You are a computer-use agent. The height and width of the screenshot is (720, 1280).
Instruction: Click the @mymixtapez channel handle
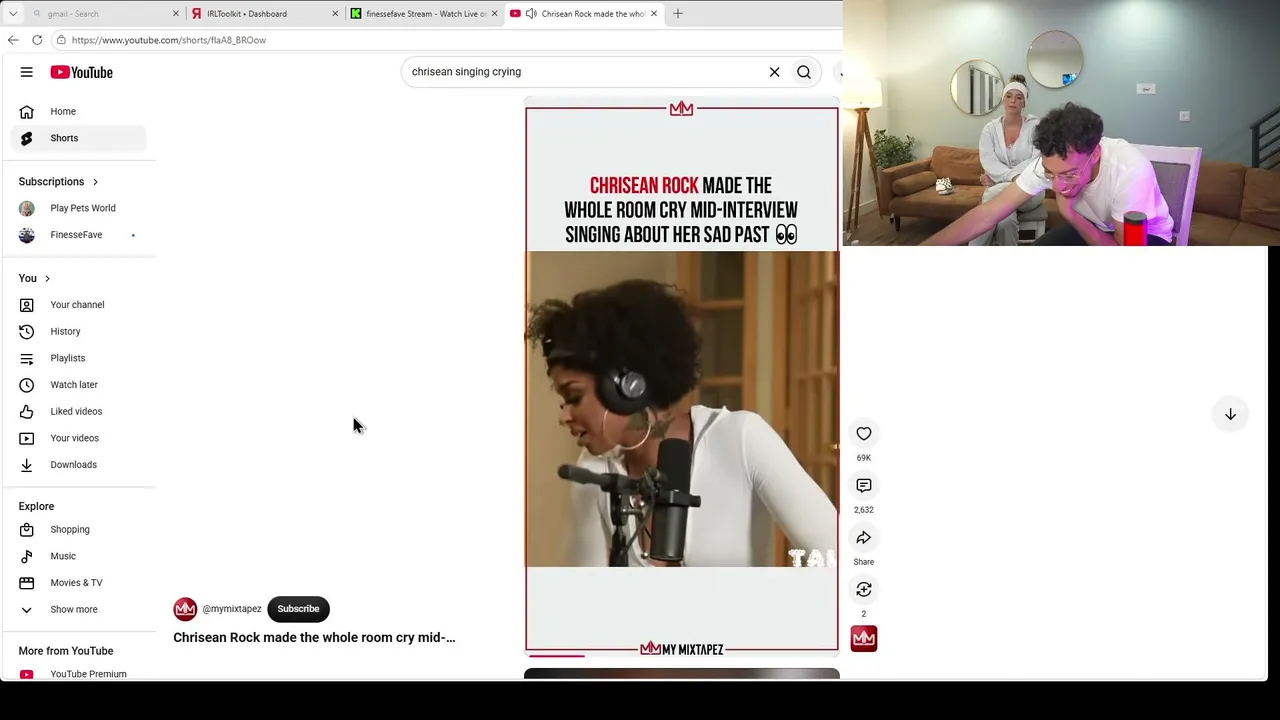[x=232, y=609]
